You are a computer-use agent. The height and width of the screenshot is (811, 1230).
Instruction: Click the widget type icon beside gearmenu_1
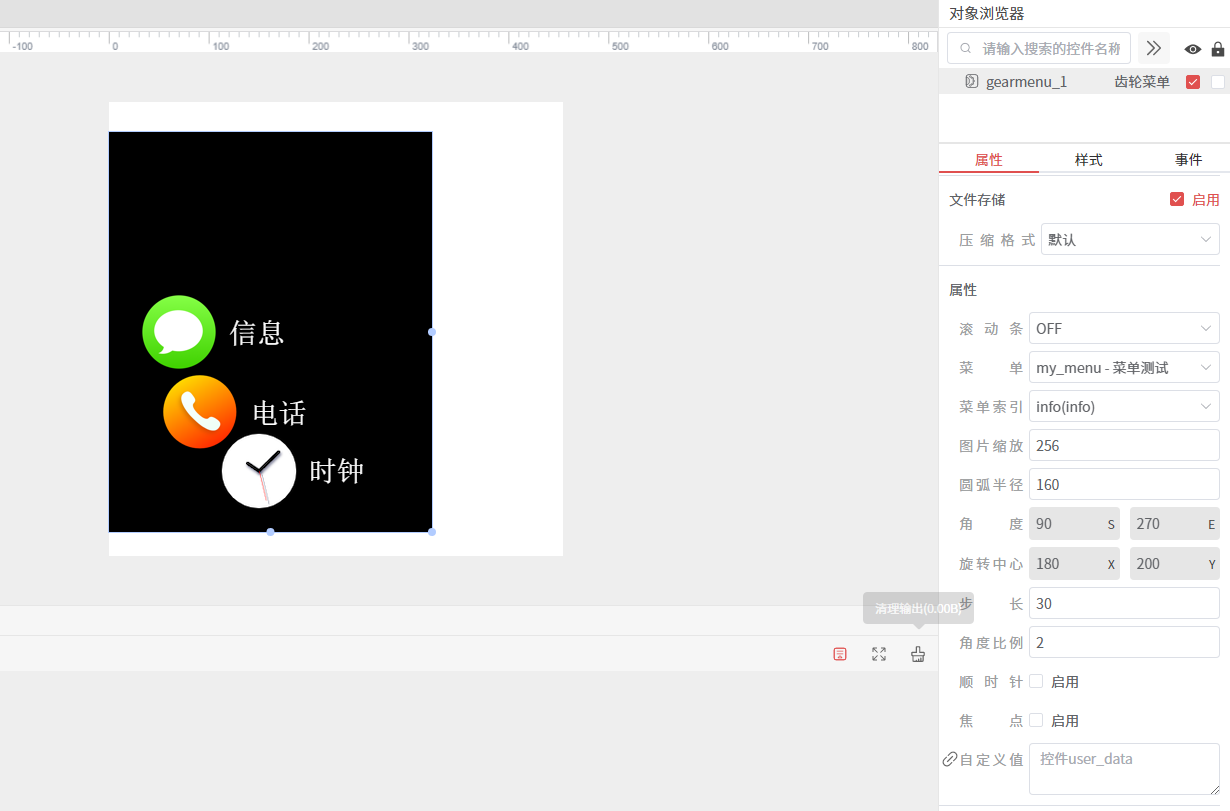971,81
